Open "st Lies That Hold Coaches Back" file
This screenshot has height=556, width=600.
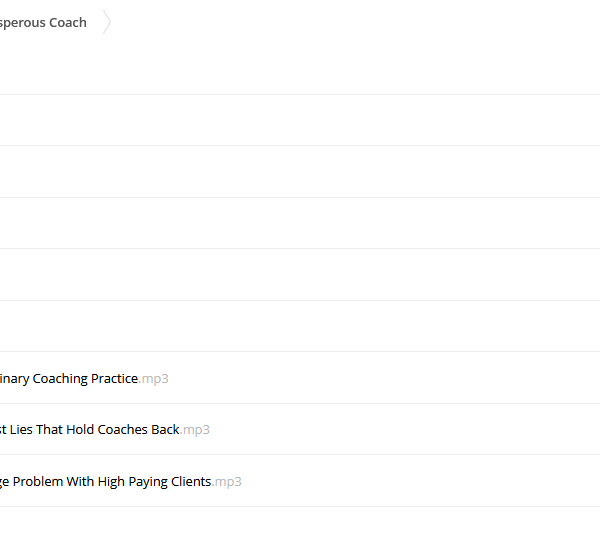pyautogui.click(x=90, y=429)
